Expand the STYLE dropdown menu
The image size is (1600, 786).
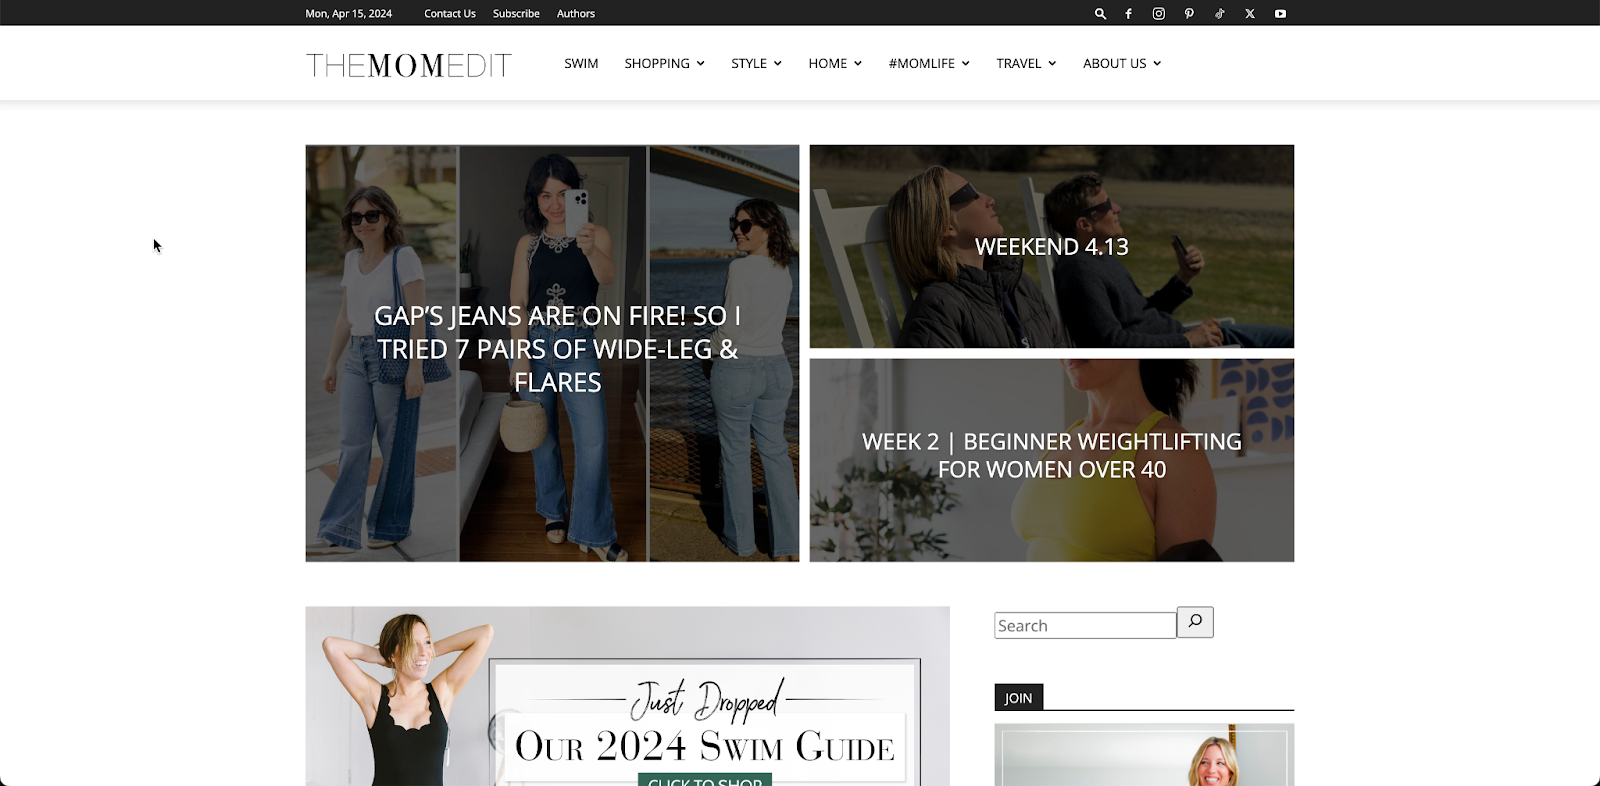tap(756, 63)
